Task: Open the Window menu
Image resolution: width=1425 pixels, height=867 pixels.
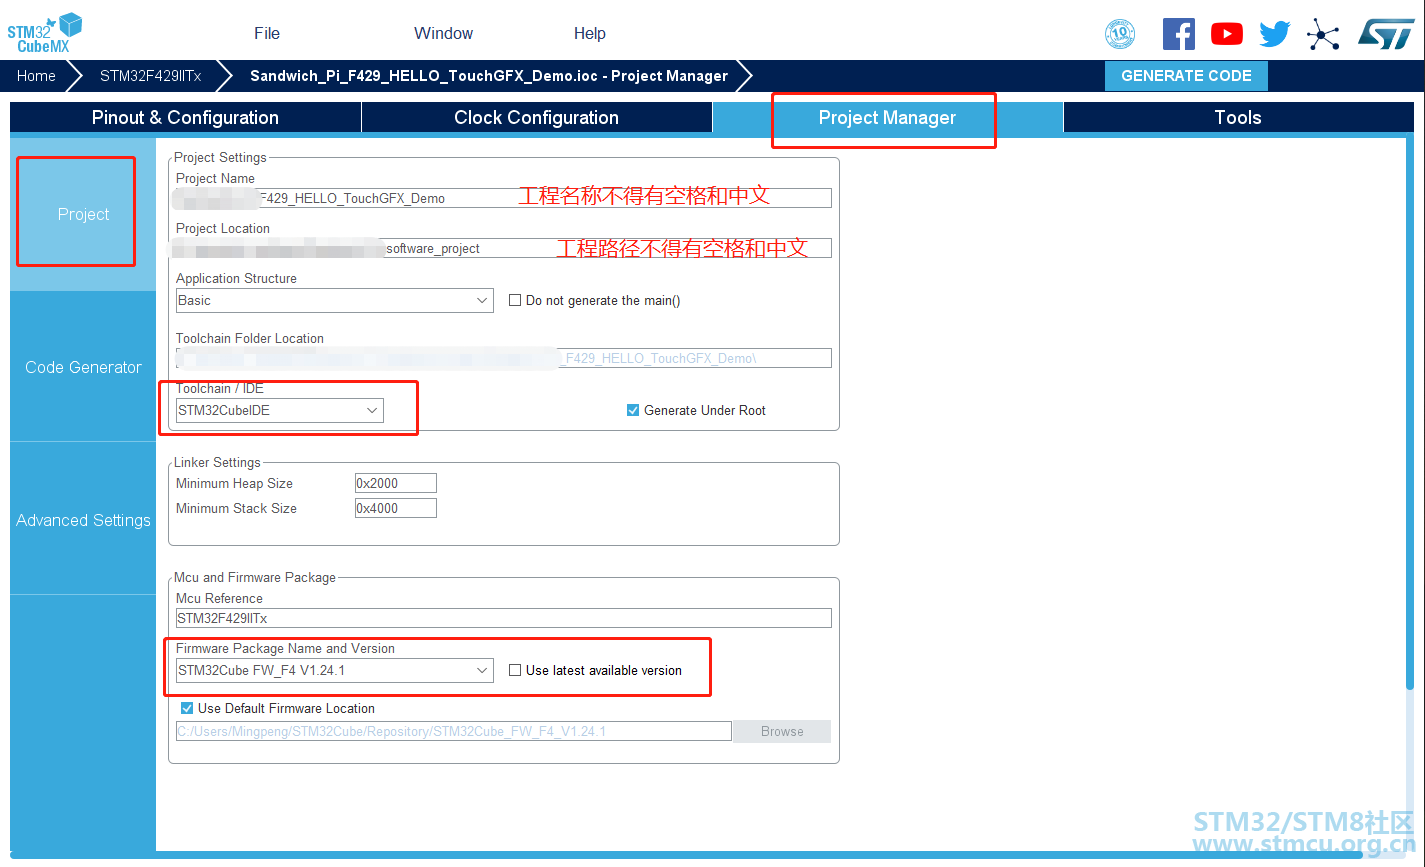Action: 443,33
